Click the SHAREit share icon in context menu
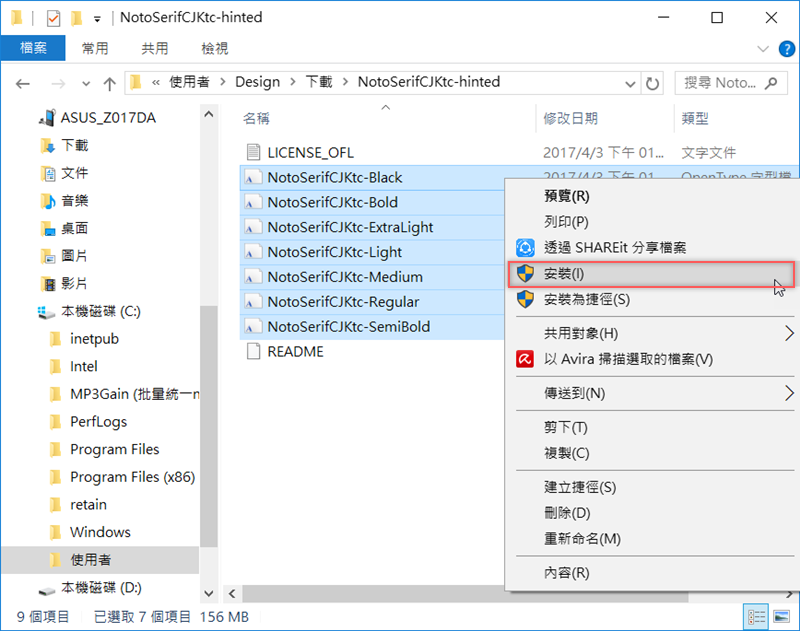 [x=525, y=248]
